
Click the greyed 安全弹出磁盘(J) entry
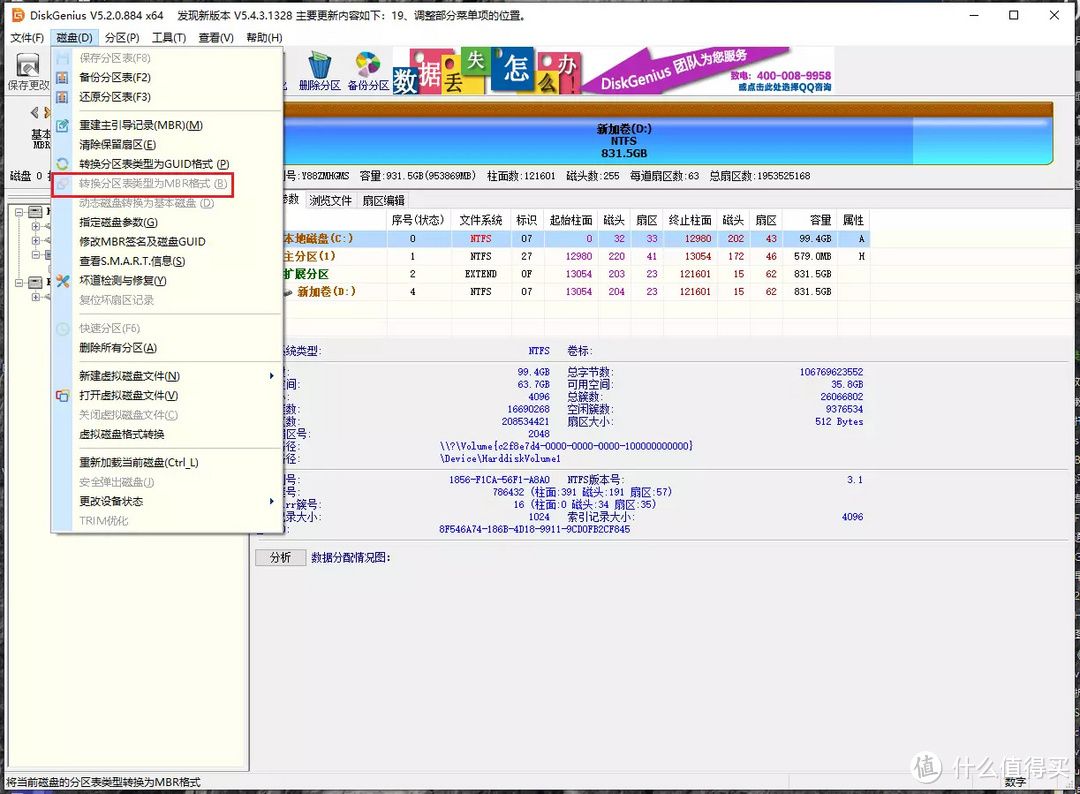pyautogui.click(x=116, y=482)
